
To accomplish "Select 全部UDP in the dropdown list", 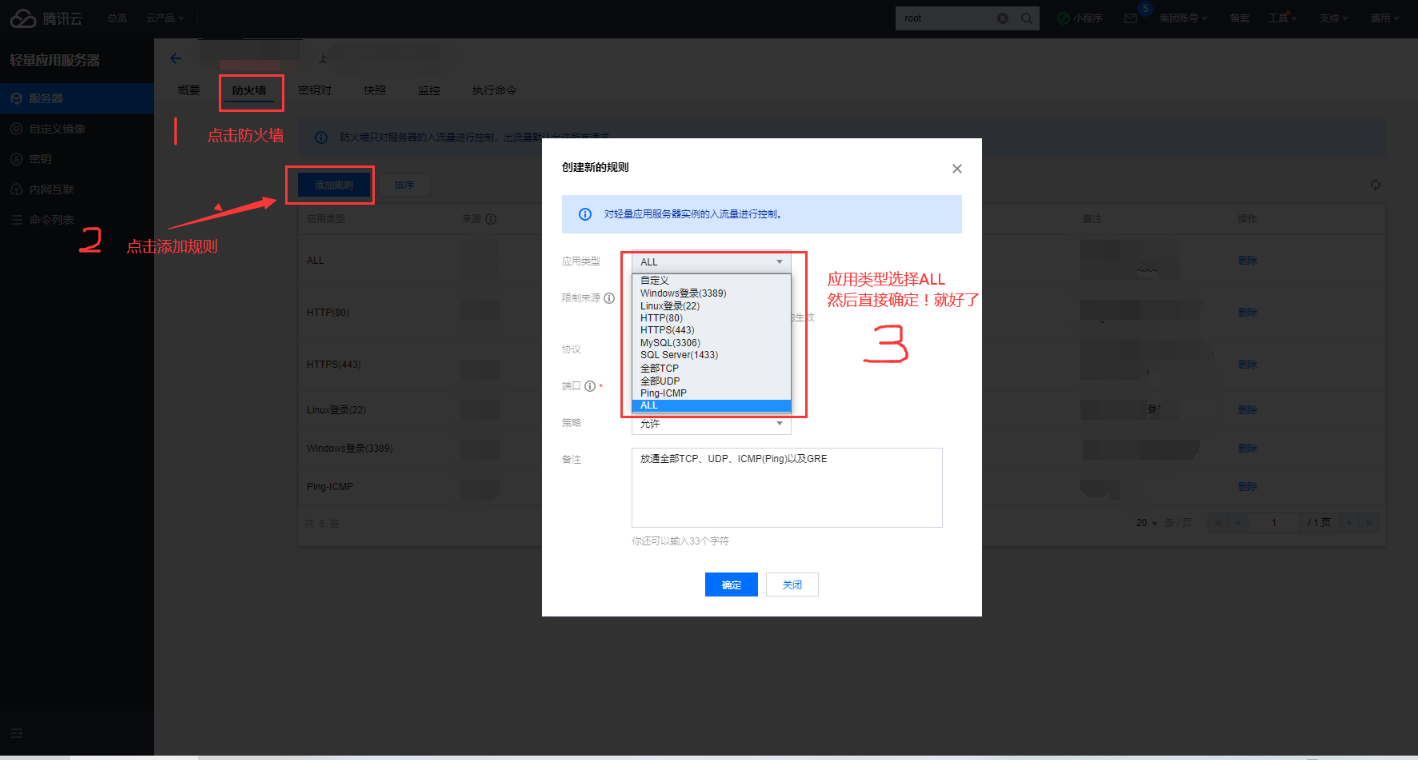I will pos(711,381).
